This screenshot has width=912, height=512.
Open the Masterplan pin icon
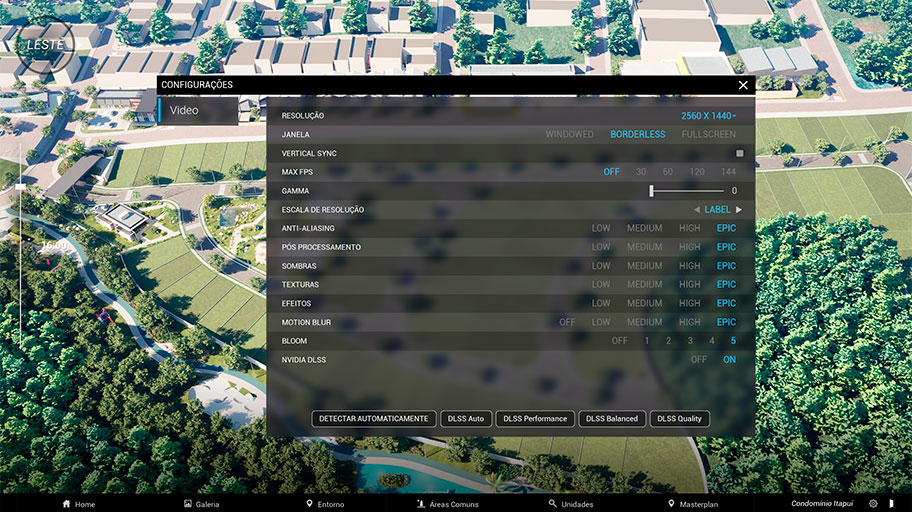coord(670,504)
